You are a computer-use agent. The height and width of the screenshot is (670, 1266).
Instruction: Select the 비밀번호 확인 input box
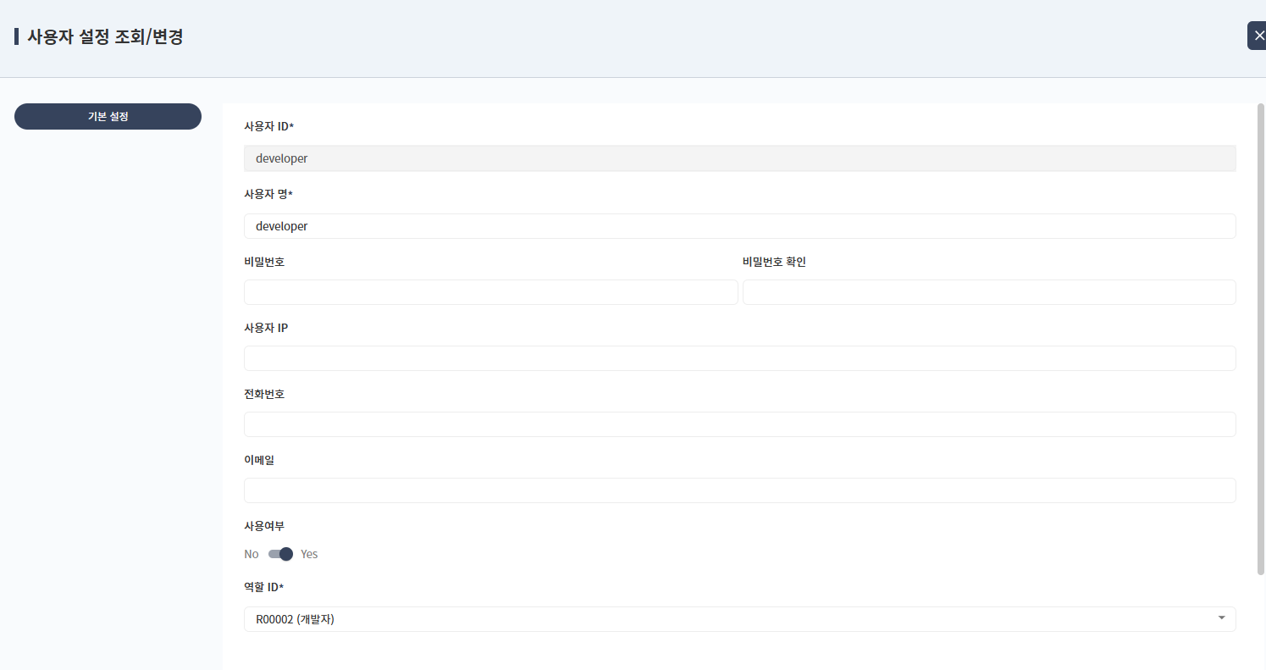(988, 292)
